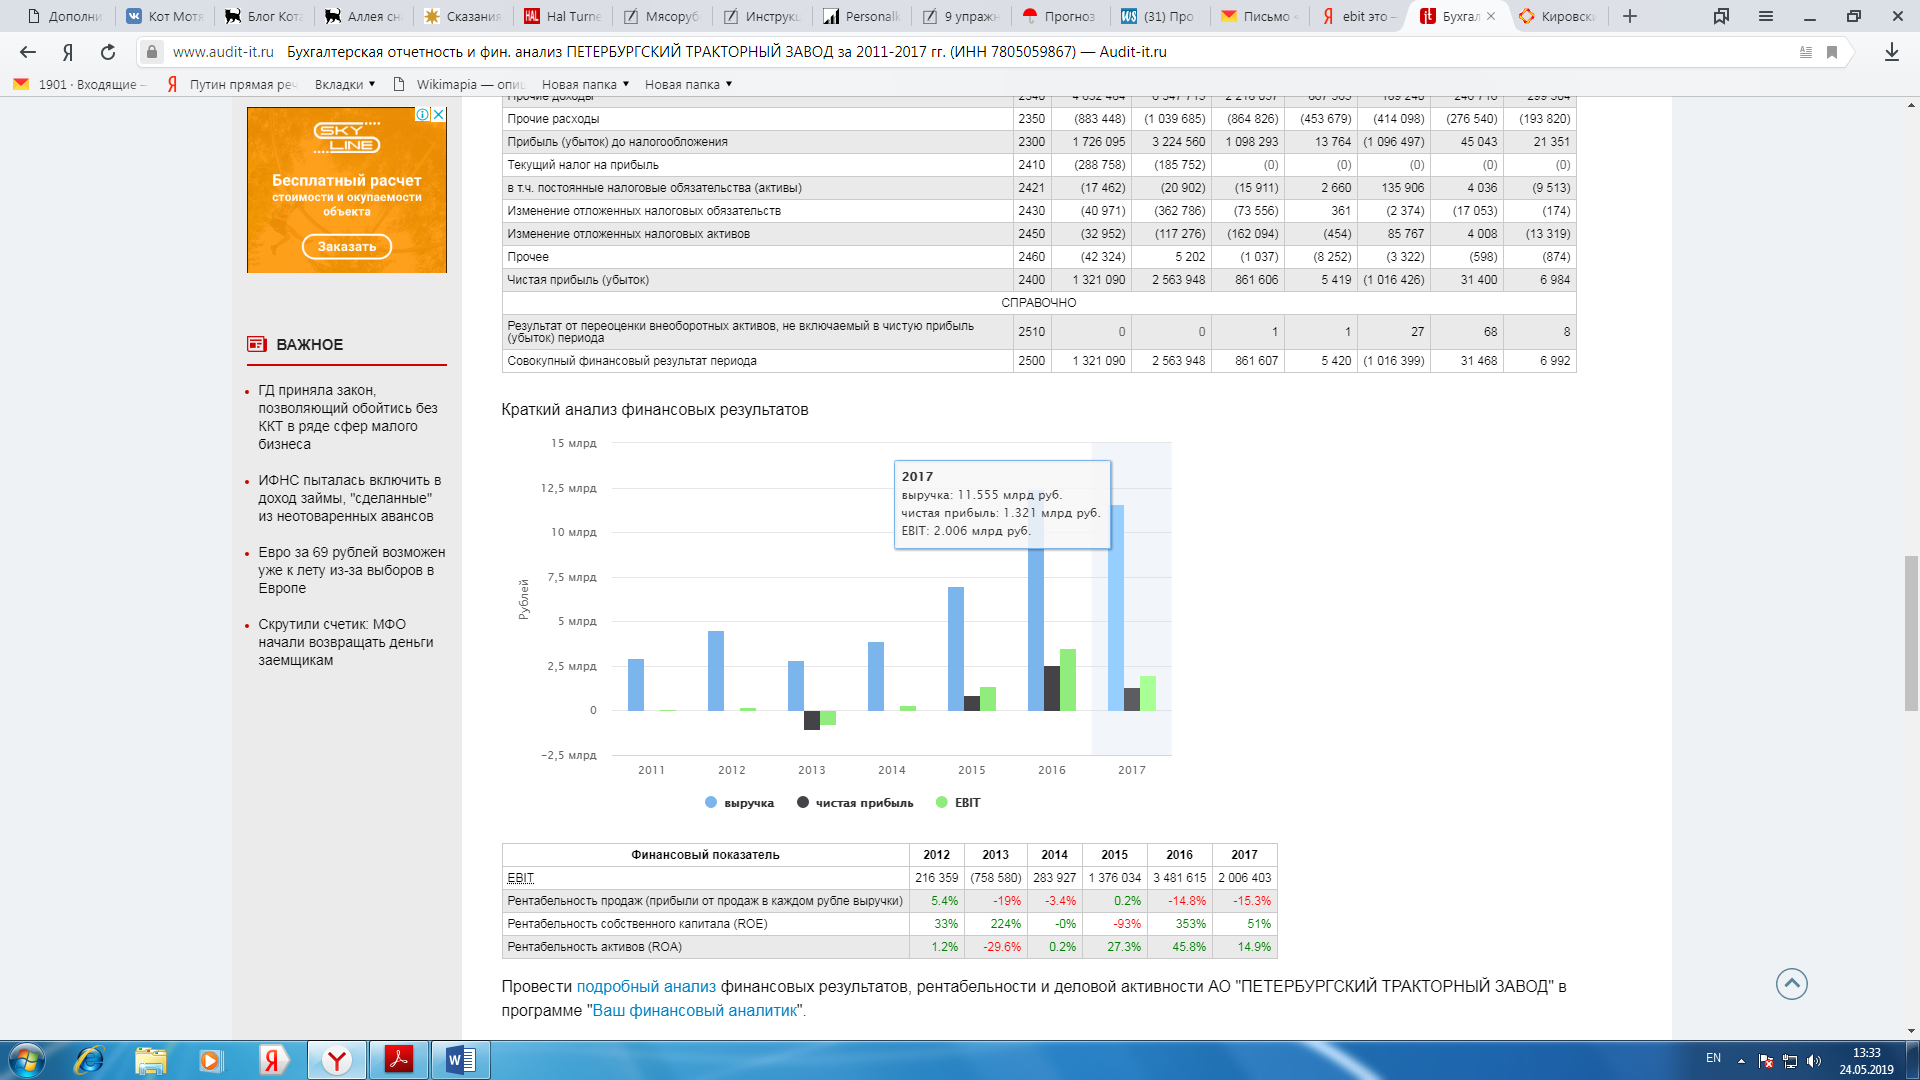Select the Рентабельность активов (ROA) row label

point(594,947)
